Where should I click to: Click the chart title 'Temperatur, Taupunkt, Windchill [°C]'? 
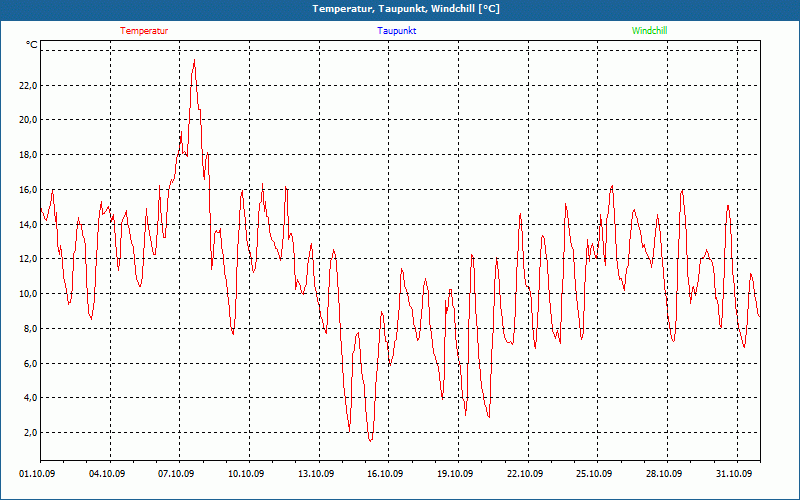pyautogui.click(x=406, y=9)
